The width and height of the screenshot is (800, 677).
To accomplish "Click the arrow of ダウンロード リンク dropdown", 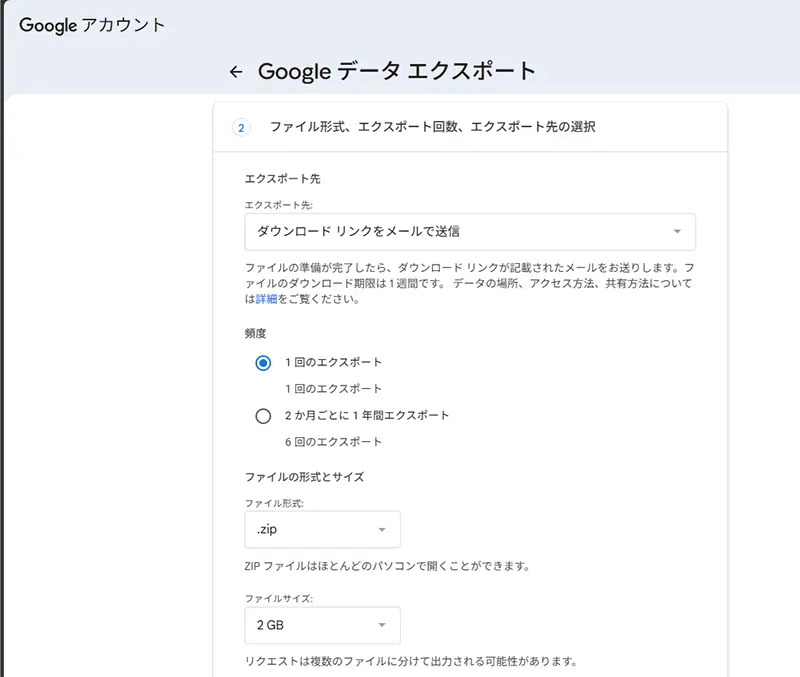I will pyautogui.click(x=677, y=232).
